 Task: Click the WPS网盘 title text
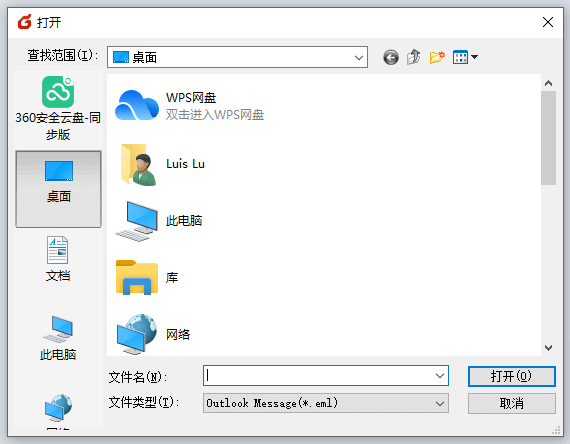coord(191,97)
